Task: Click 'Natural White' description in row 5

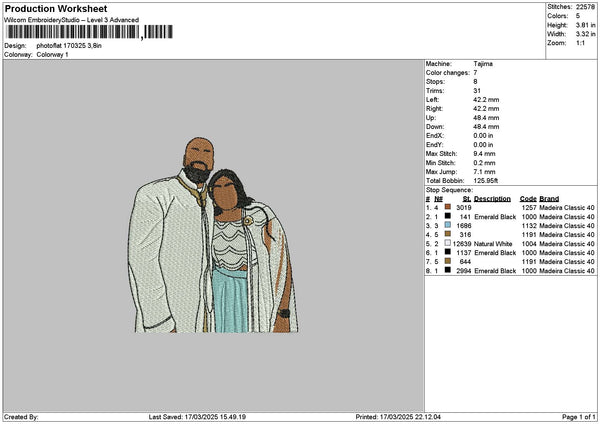Action: coord(493,243)
